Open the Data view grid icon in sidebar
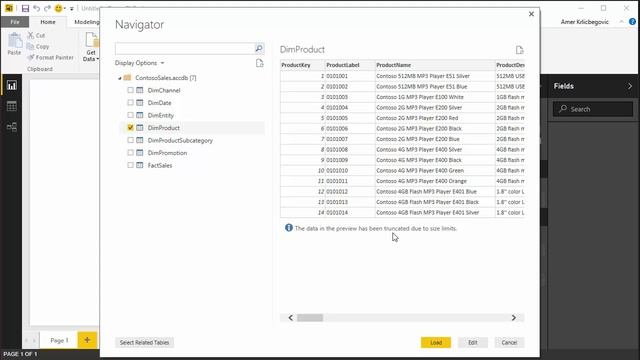This screenshot has width=640, height=360. point(11,106)
